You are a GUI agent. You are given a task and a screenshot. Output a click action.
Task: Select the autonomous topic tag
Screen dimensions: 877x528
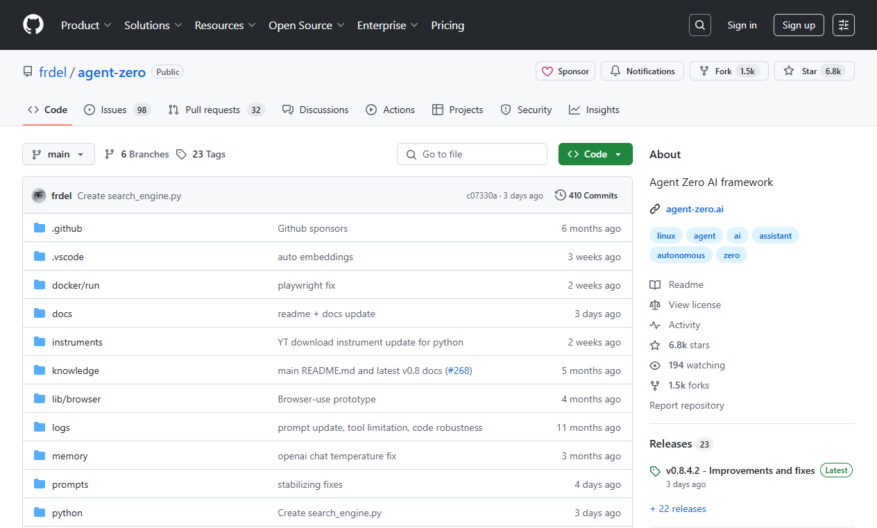point(681,255)
